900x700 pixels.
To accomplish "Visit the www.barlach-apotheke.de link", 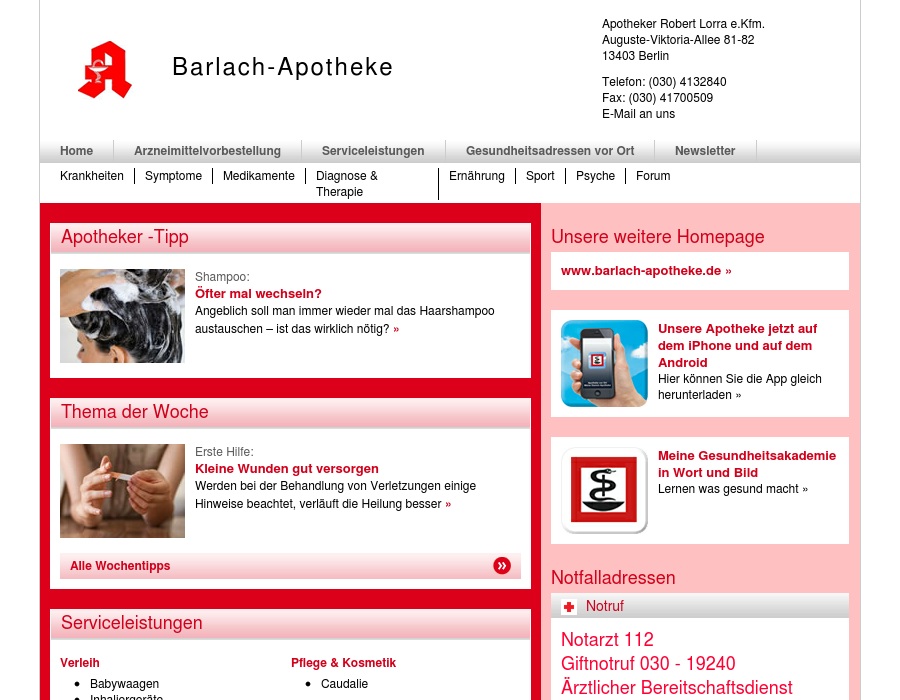I will pyautogui.click(x=645, y=271).
